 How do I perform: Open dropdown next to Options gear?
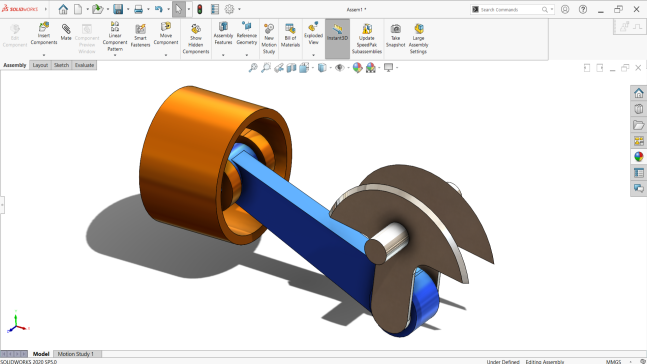239,9
